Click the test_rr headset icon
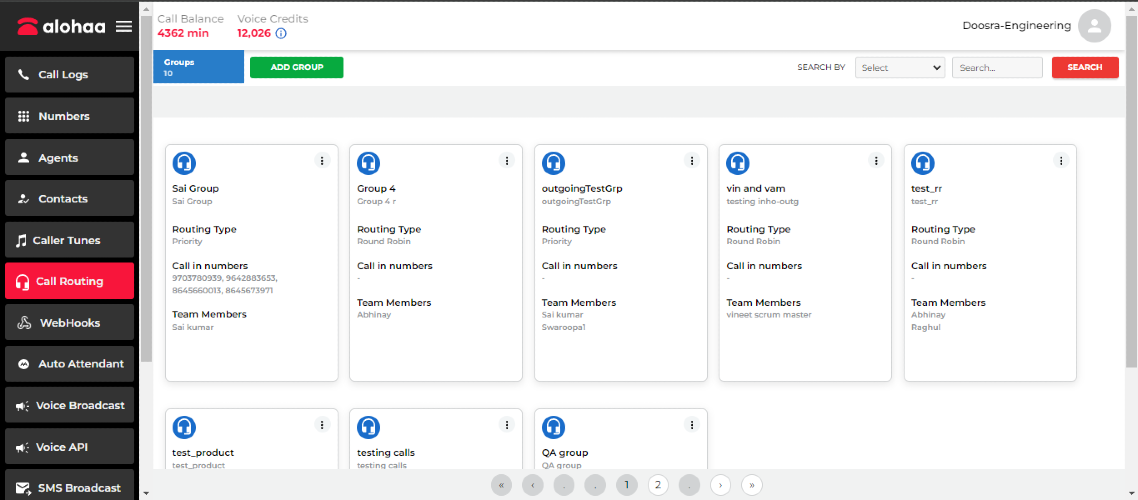The height and width of the screenshot is (500, 1138). coord(923,163)
